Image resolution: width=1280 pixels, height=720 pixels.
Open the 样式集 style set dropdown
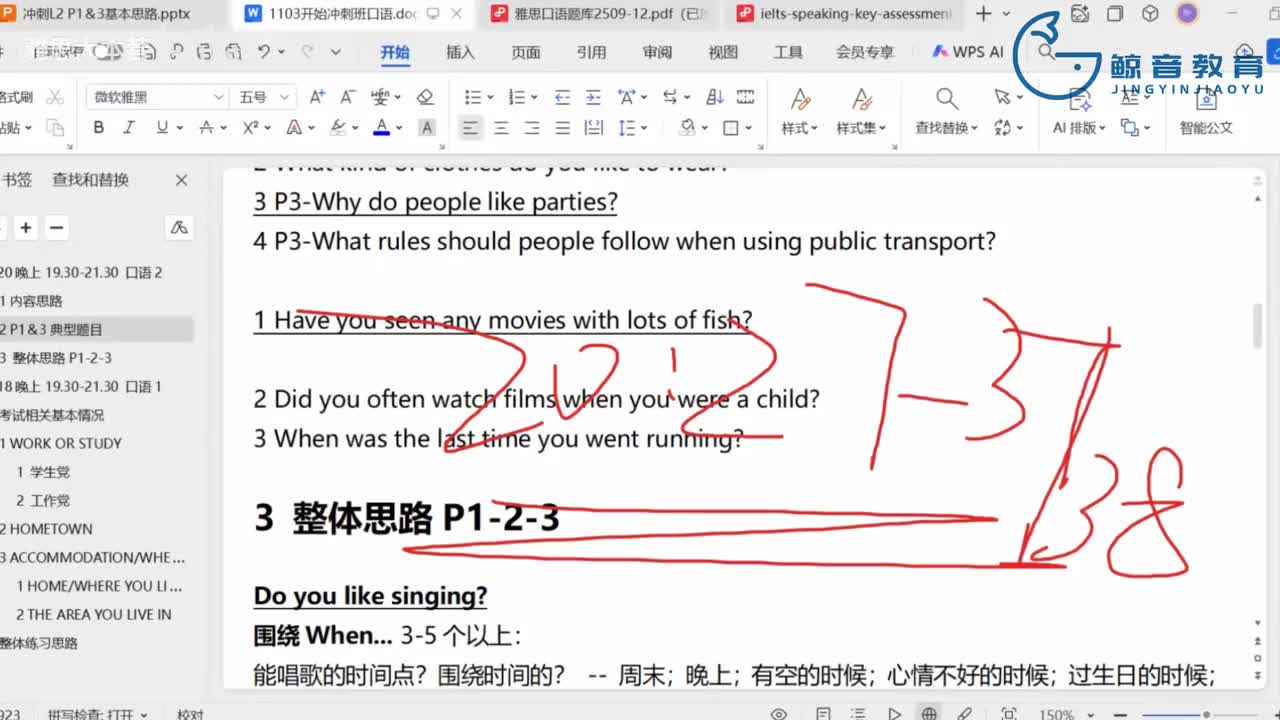point(861,128)
